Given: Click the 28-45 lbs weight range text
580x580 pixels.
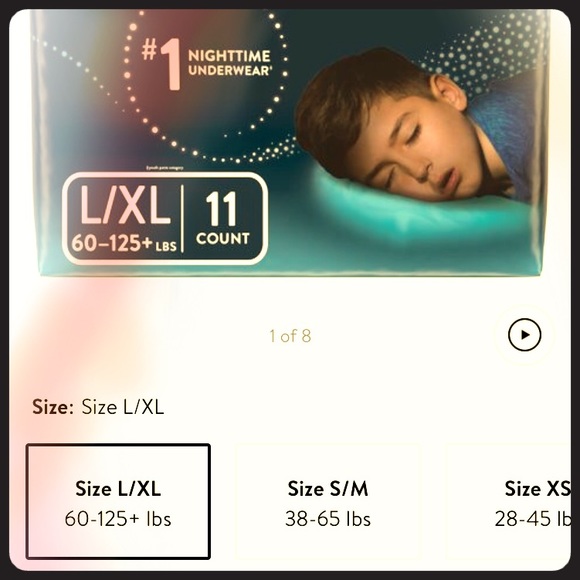Looking at the screenshot, I should [x=533, y=519].
